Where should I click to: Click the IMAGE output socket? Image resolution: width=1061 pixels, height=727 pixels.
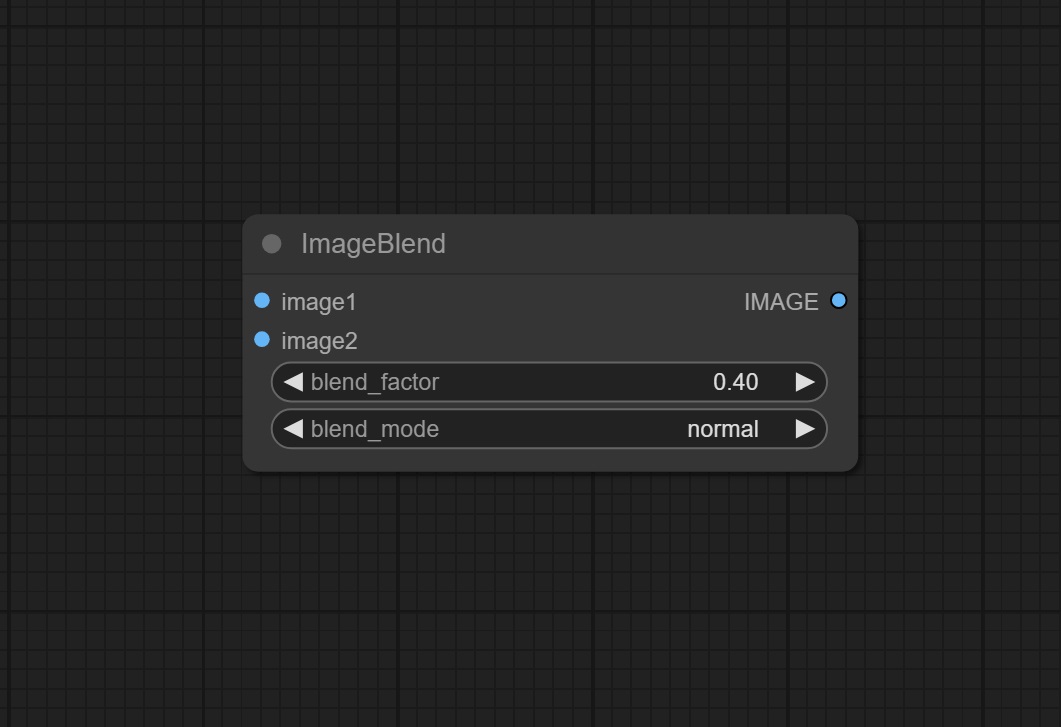tap(838, 301)
